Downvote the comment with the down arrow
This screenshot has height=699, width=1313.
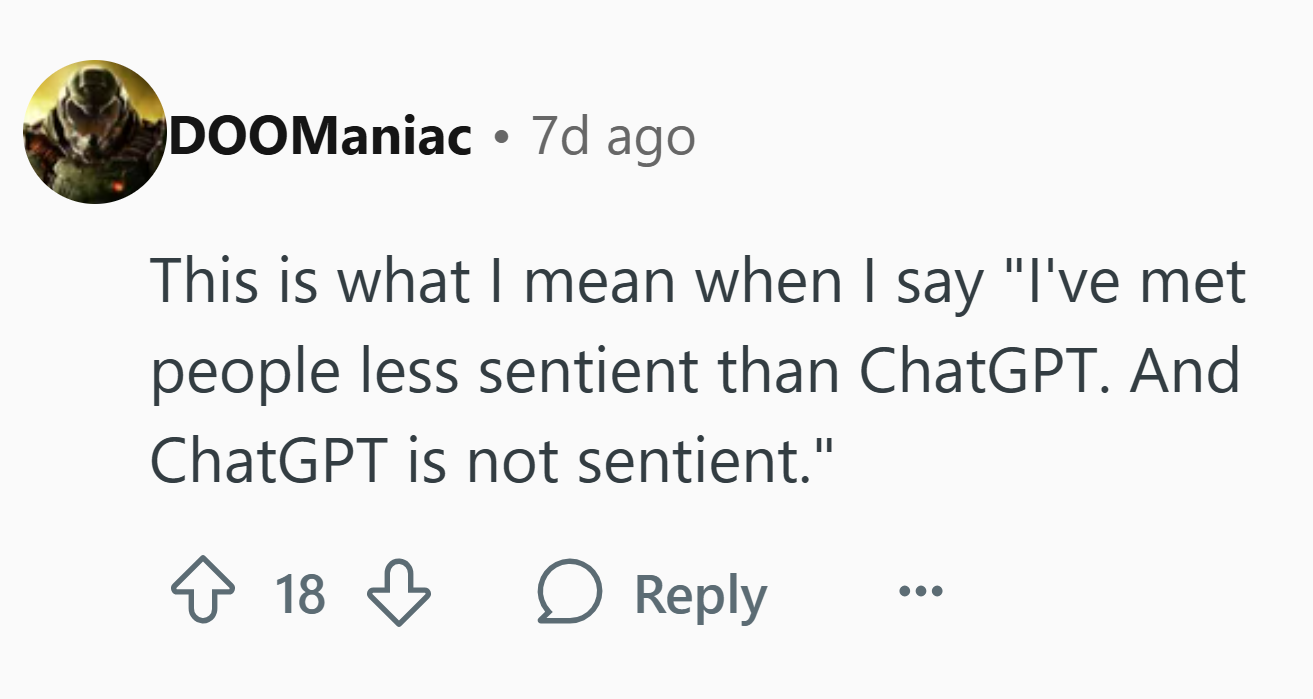(x=398, y=595)
